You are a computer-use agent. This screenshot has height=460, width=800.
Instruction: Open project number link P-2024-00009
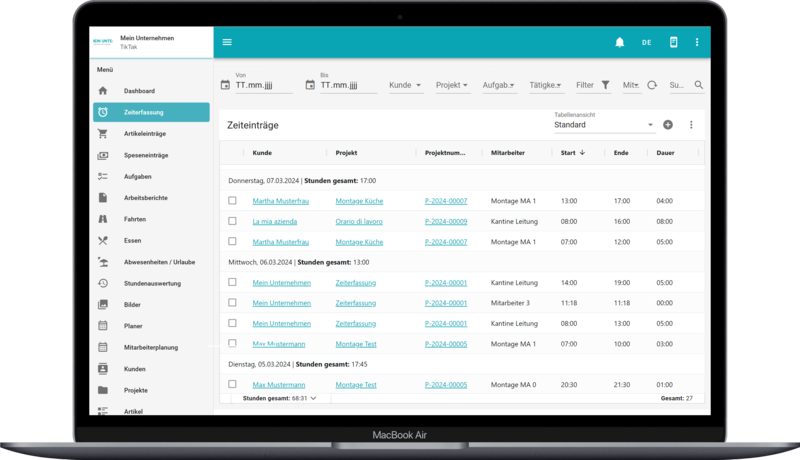(x=446, y=221)
